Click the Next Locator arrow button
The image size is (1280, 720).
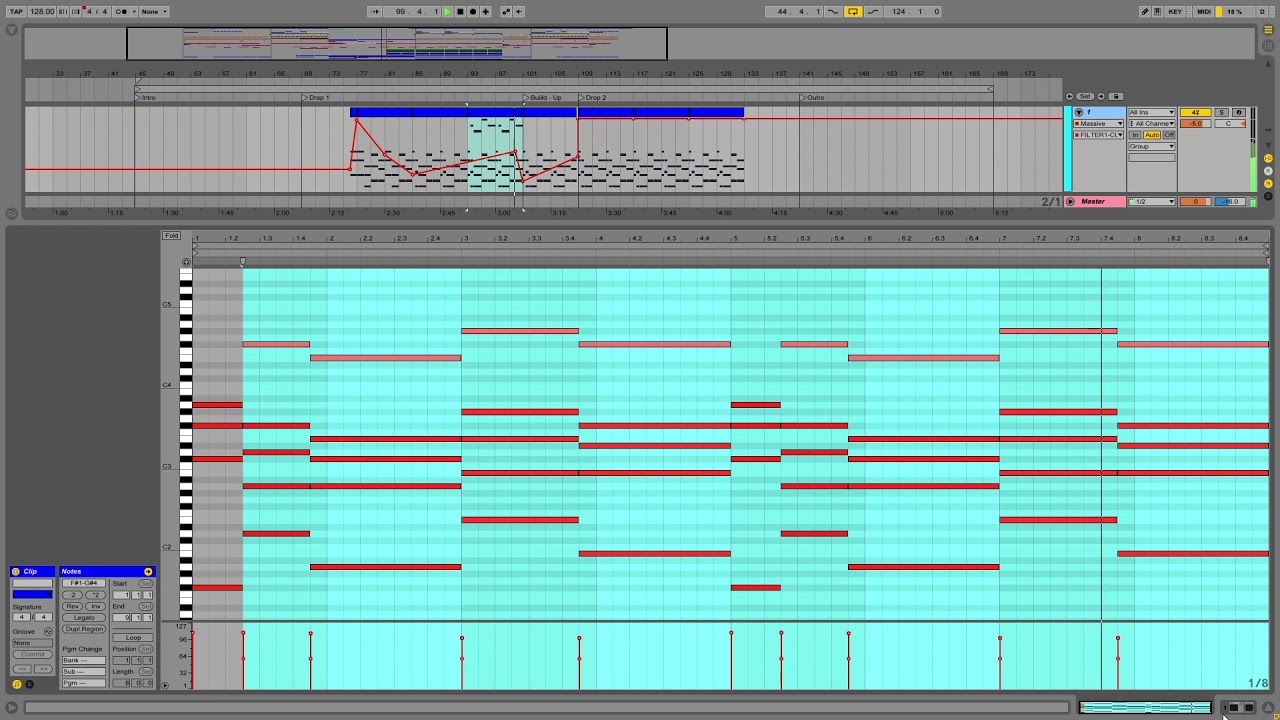point(1101,96)
